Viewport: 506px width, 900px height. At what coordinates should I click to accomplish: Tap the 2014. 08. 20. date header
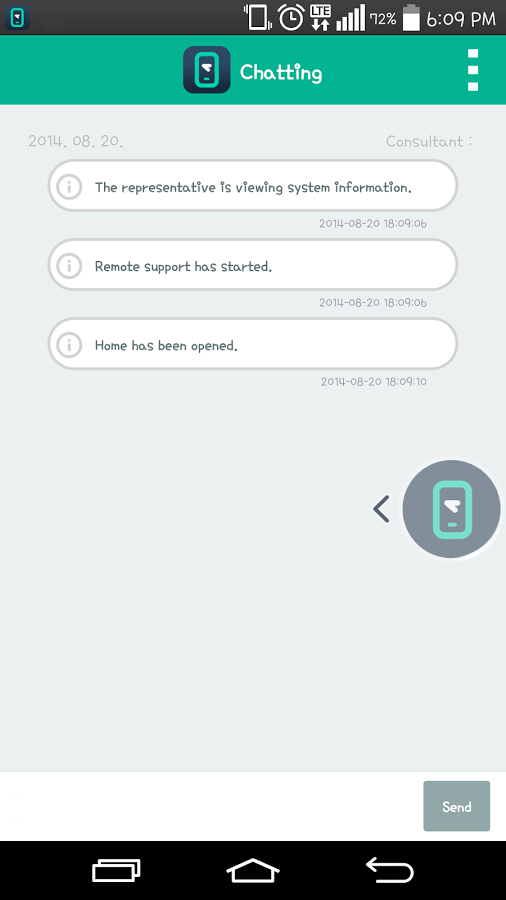point(76,141)
